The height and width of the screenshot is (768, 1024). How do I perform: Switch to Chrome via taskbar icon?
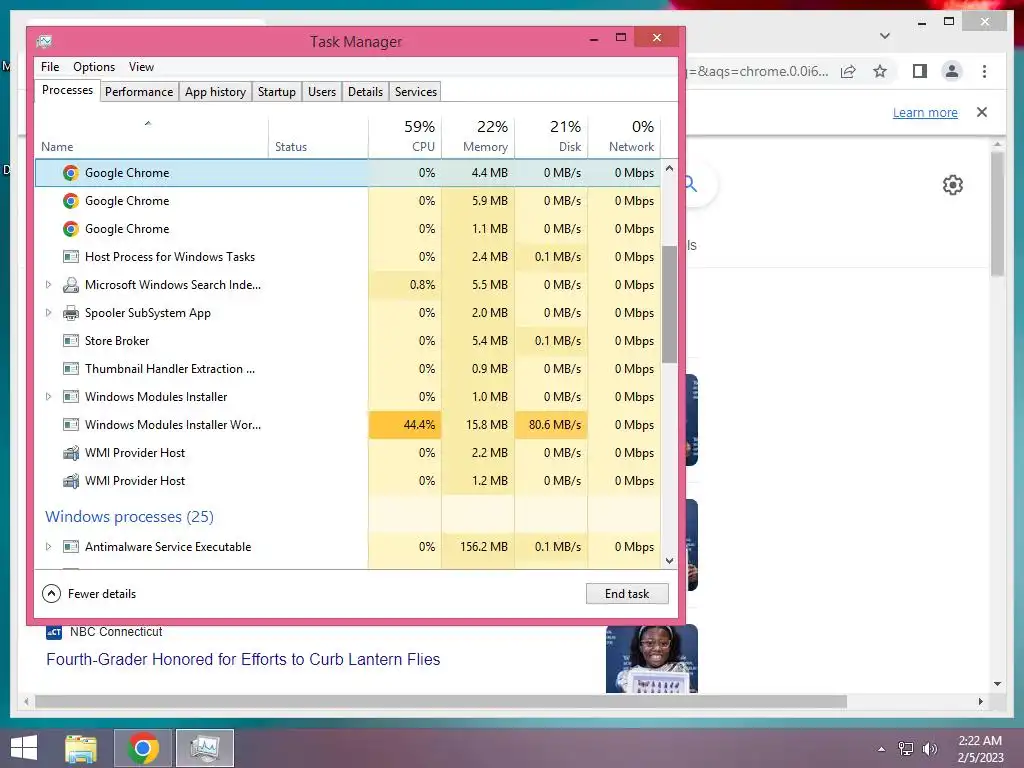tap(143, 748)
